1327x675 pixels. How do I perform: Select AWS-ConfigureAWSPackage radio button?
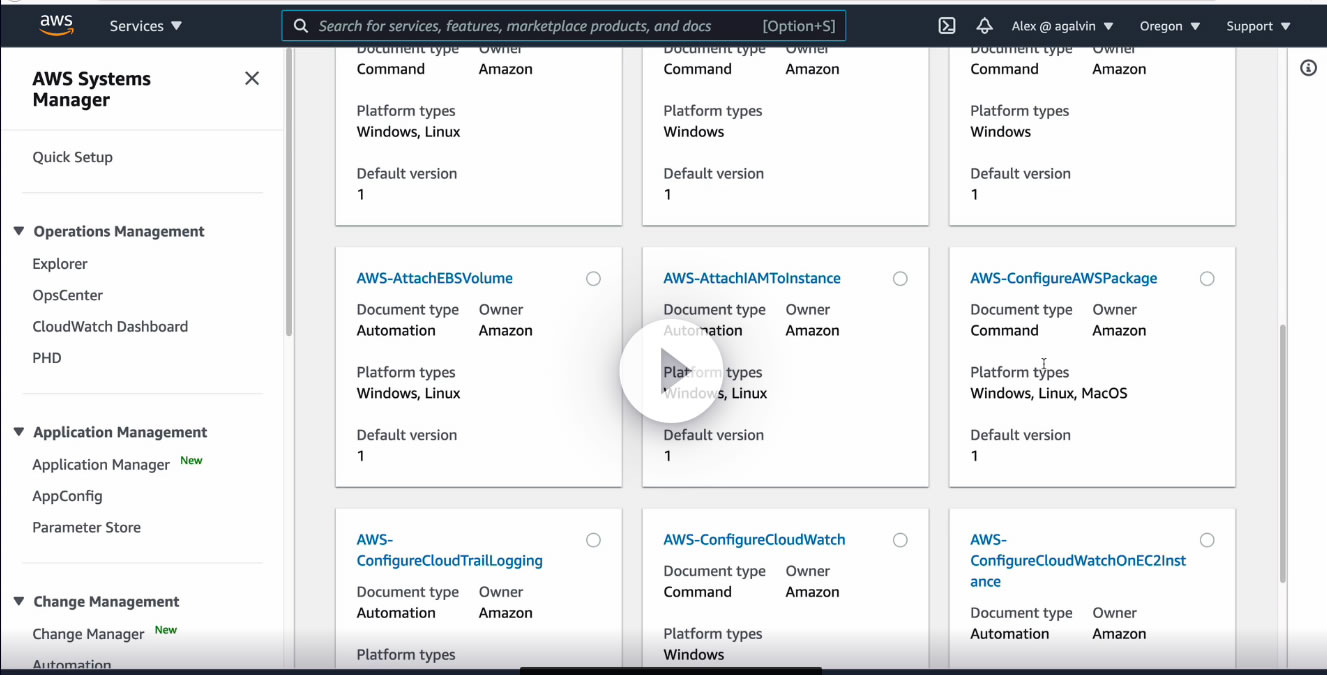pyautogui.click(x=1207, y=279)
